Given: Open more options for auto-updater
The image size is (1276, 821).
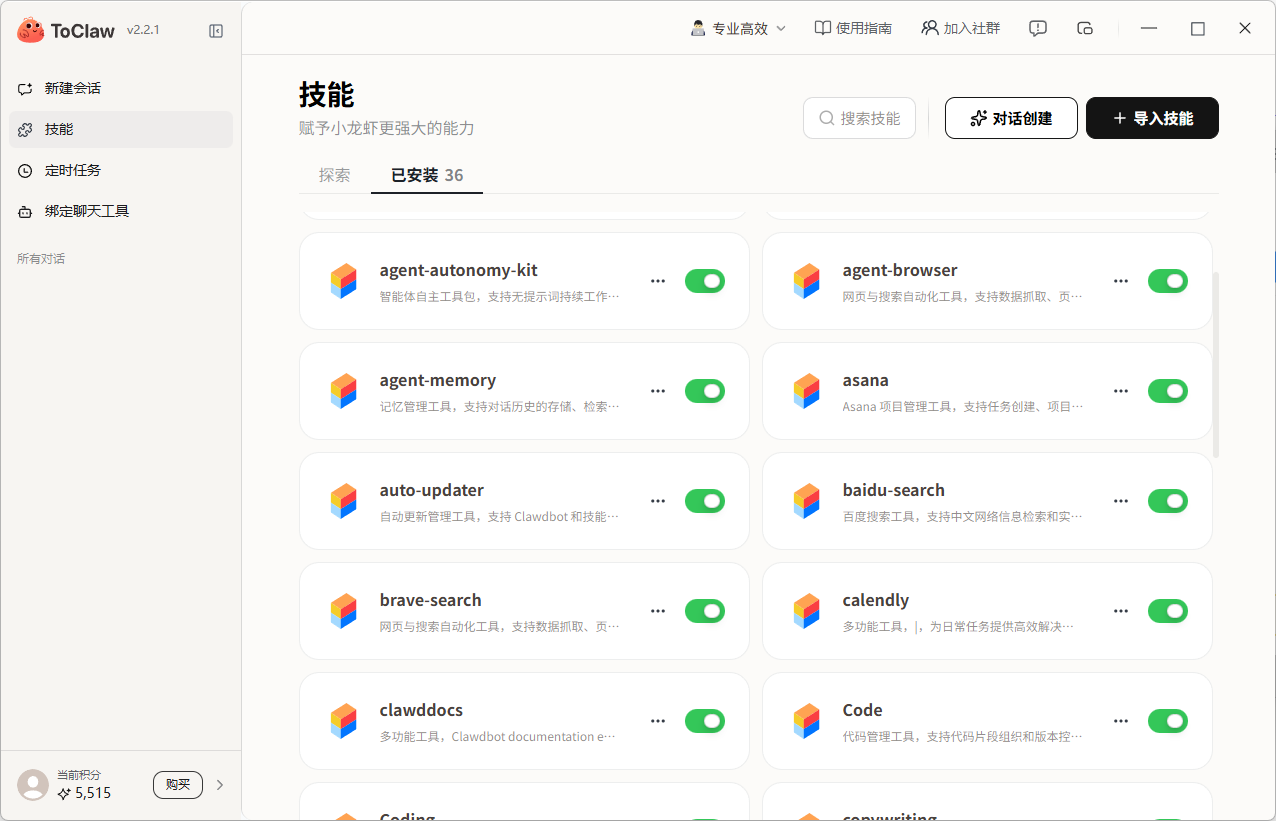Looking at the screenshot, I should 658,501.
